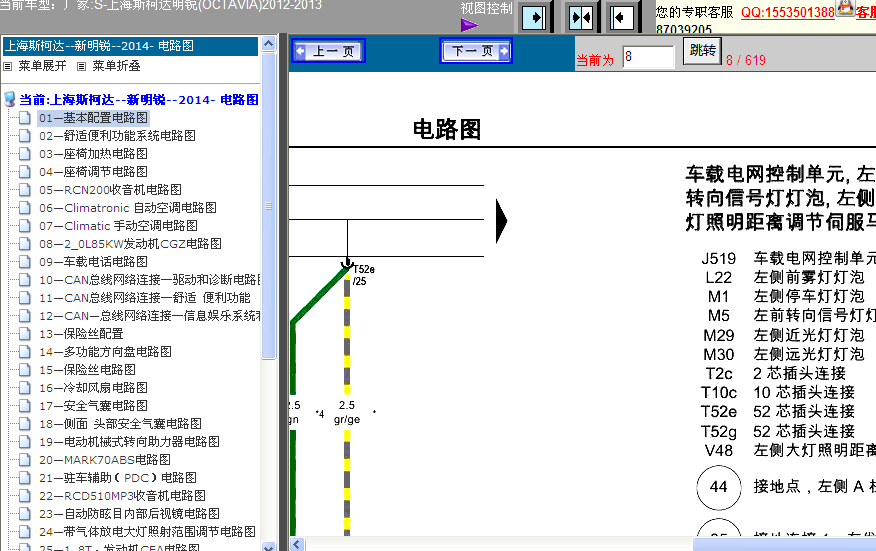Open 12—CAN—总线网络连接—信息娱乐系统
This screenshot has height=551, width=876.
tap(149, 316)
